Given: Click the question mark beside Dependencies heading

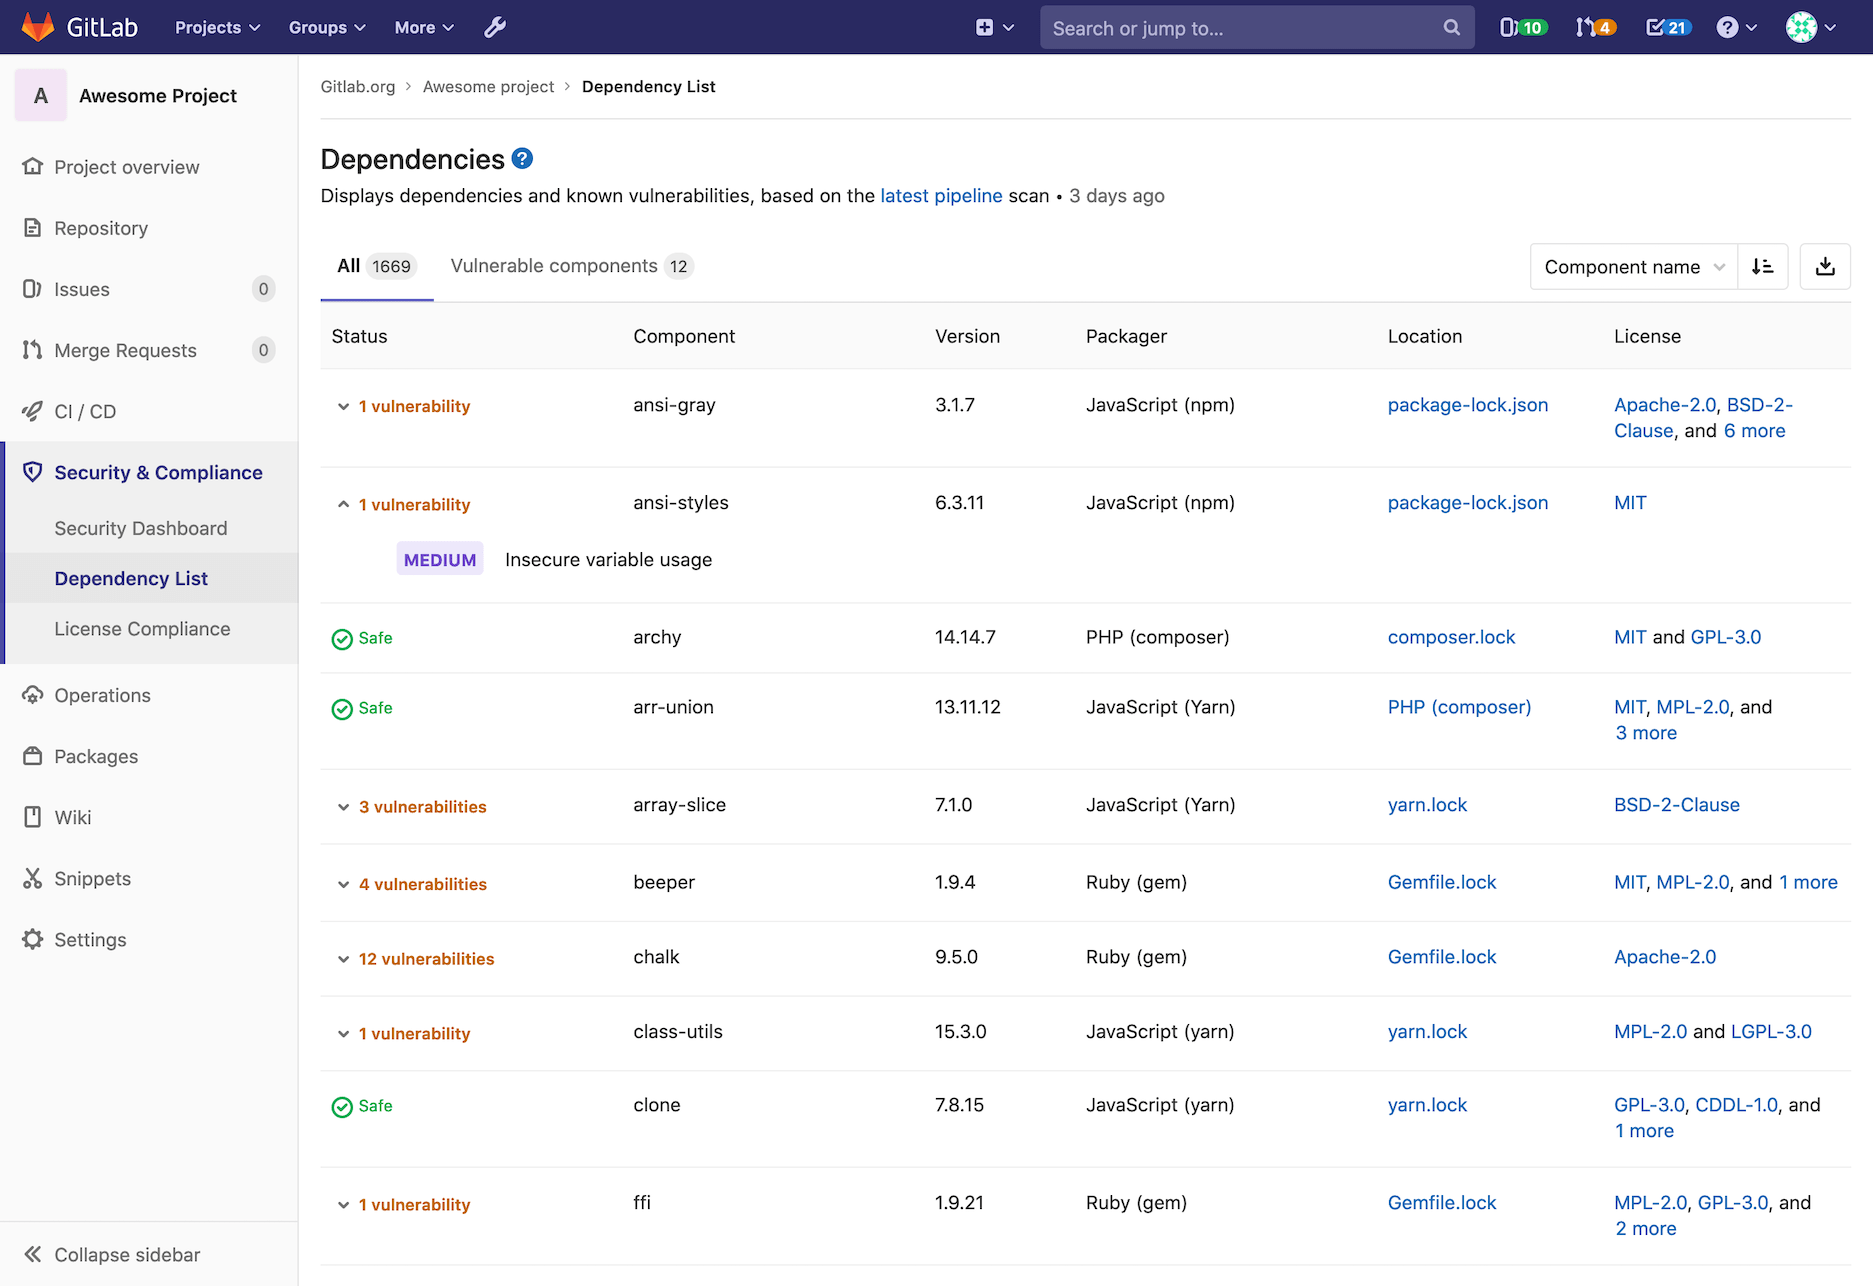Looking at the screenshot, I should pyautogui.click(x=521, y=158).
